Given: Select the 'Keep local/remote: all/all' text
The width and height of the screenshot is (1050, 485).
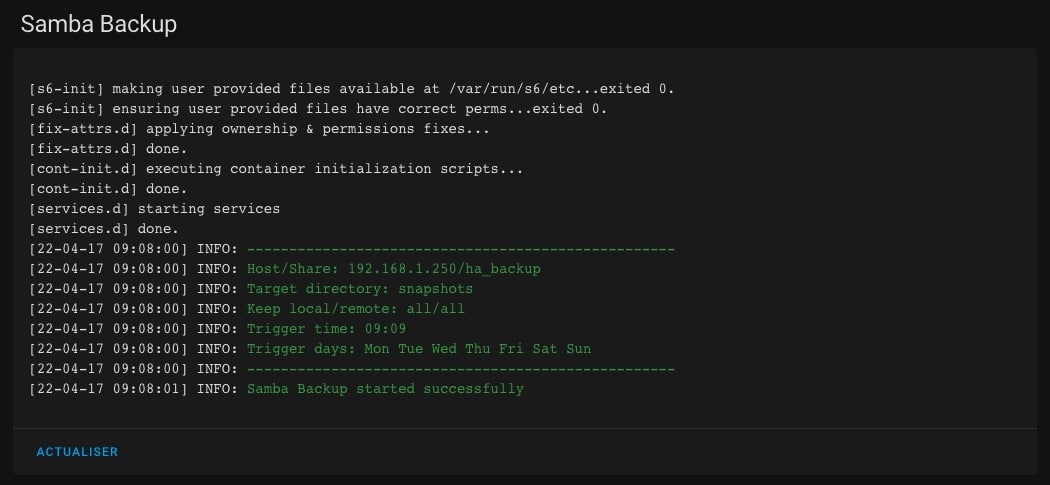Looking at the screenshot, I should (x=356, y=309).
